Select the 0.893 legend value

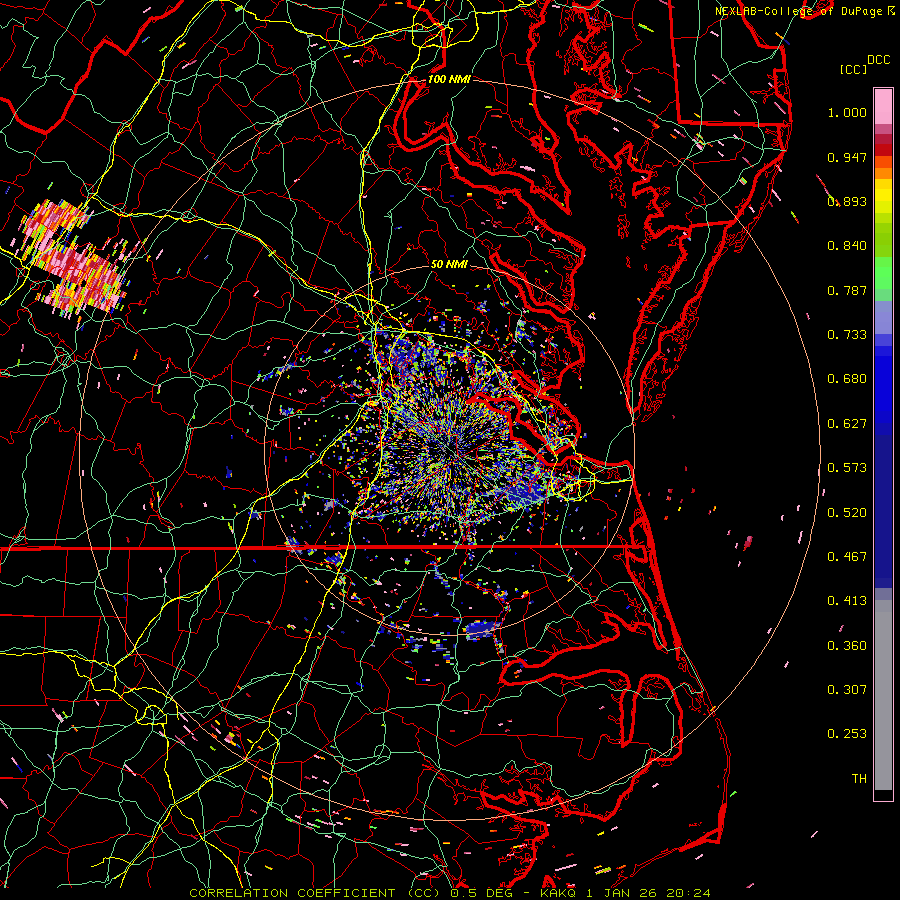847,201
